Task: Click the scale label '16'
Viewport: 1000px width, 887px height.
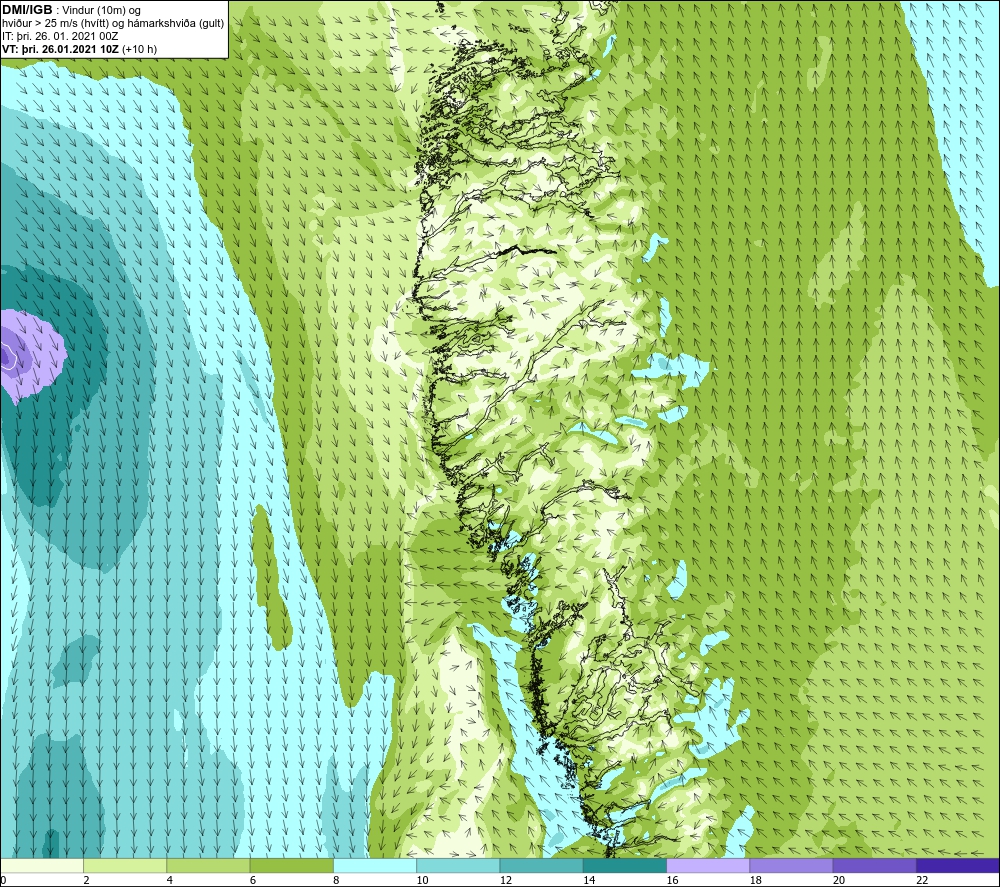Action: (673, 880)
